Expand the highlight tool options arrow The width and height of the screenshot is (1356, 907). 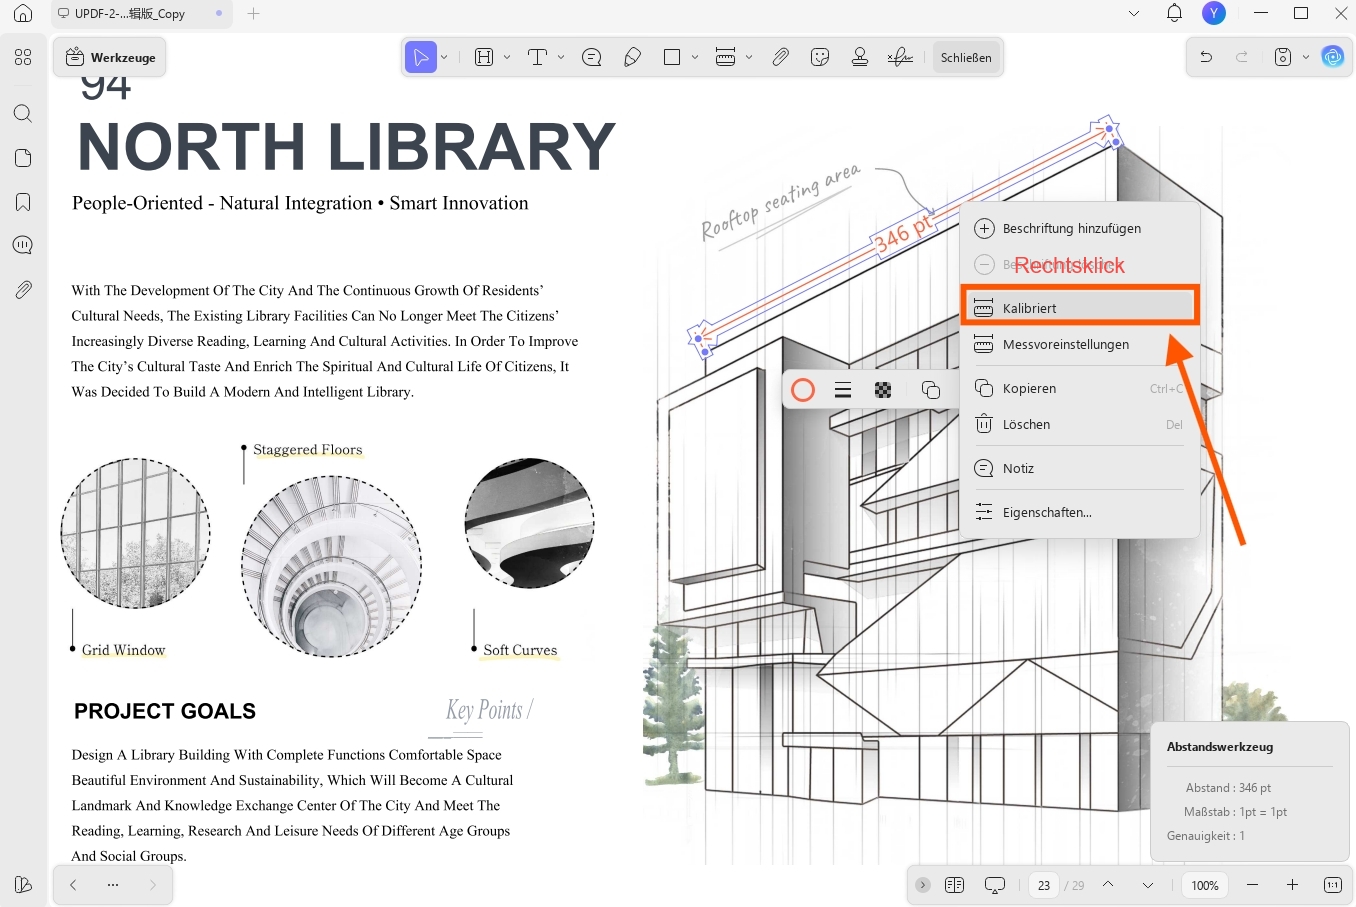coord(507,57)
